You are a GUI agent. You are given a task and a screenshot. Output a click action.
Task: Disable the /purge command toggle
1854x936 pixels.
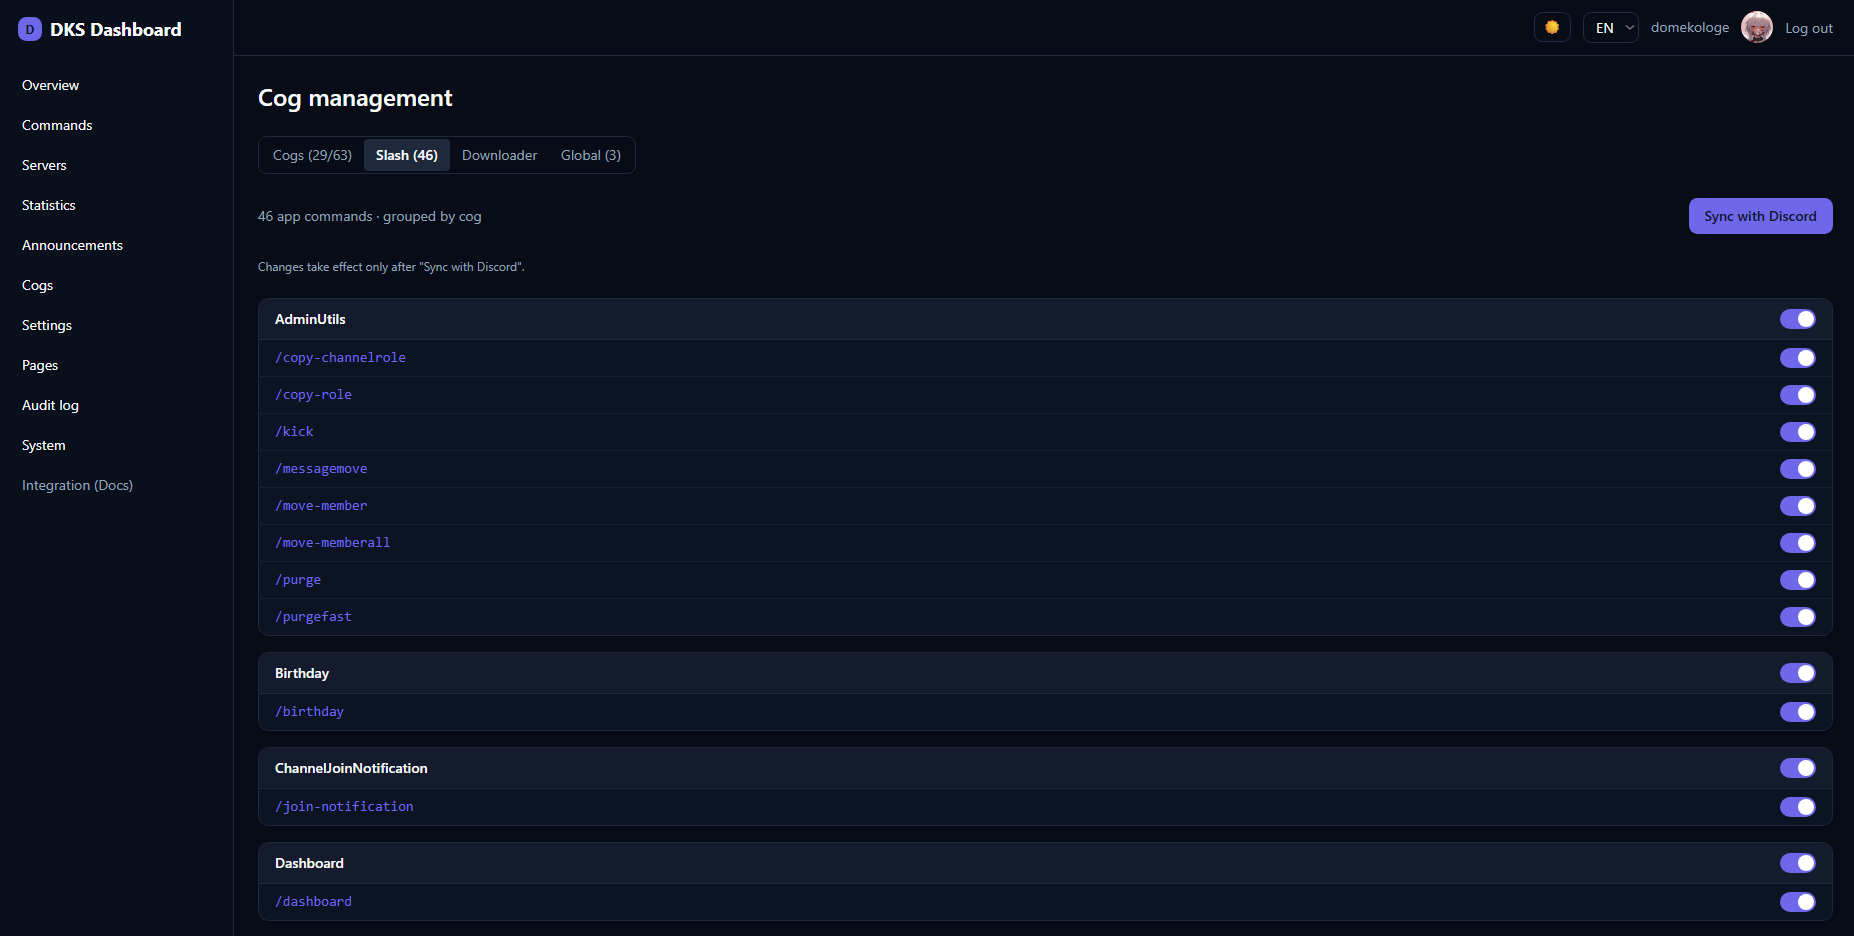pyautogui.click(x=1798, y=580)
